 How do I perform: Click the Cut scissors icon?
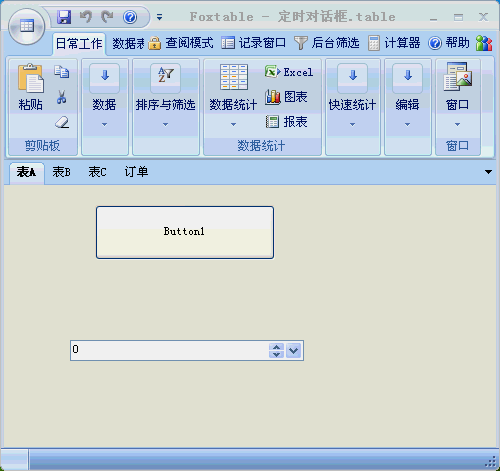[61, 97]
